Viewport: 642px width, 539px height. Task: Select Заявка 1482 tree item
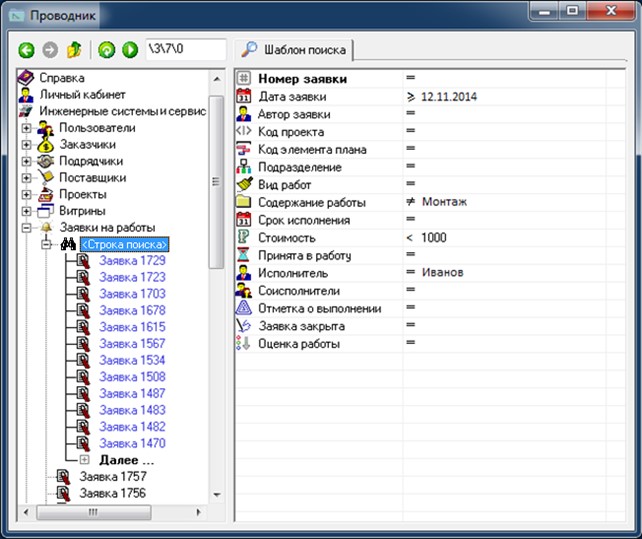click(132, 426)
